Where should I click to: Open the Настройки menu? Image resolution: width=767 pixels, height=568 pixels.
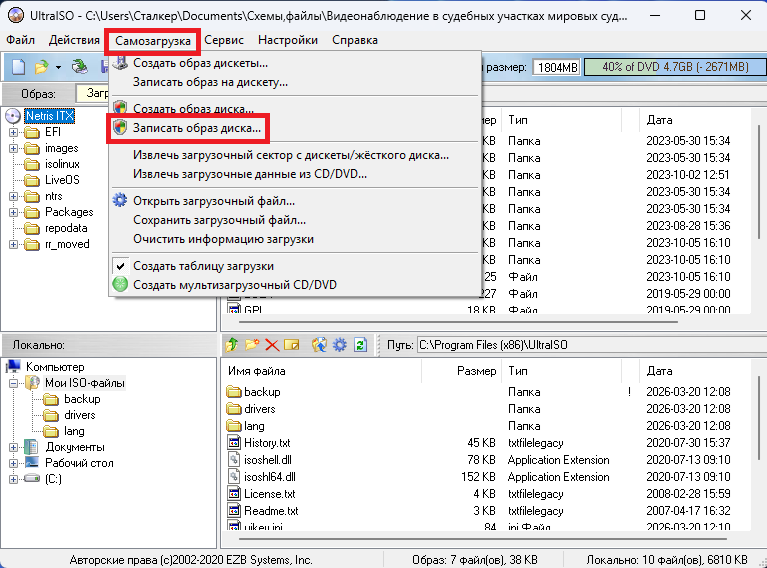(288, 40)
